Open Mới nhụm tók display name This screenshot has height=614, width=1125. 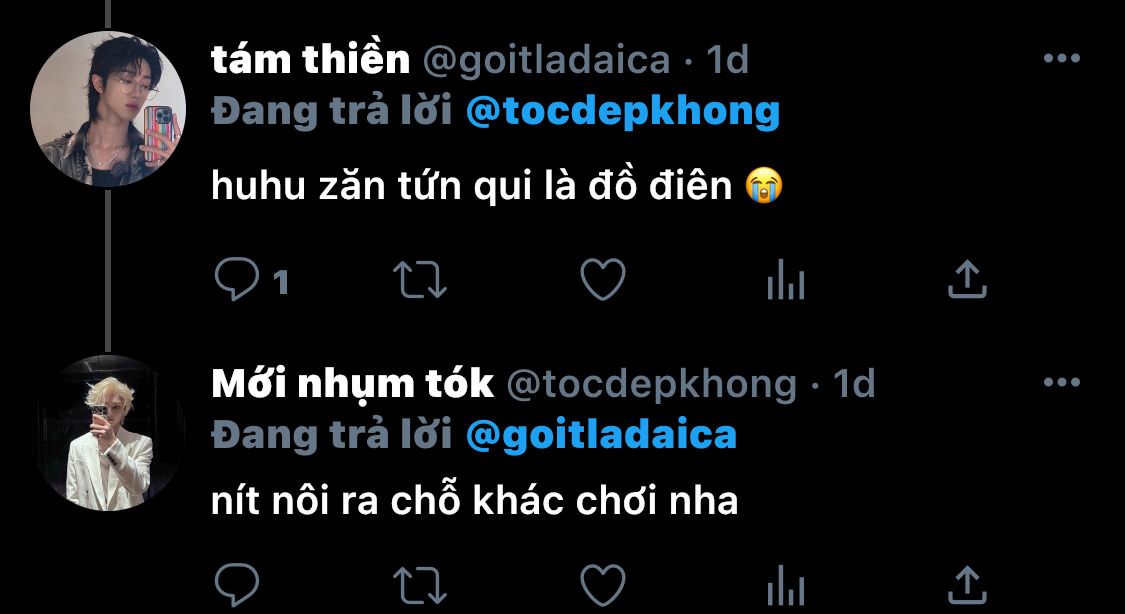coord(352,386)
